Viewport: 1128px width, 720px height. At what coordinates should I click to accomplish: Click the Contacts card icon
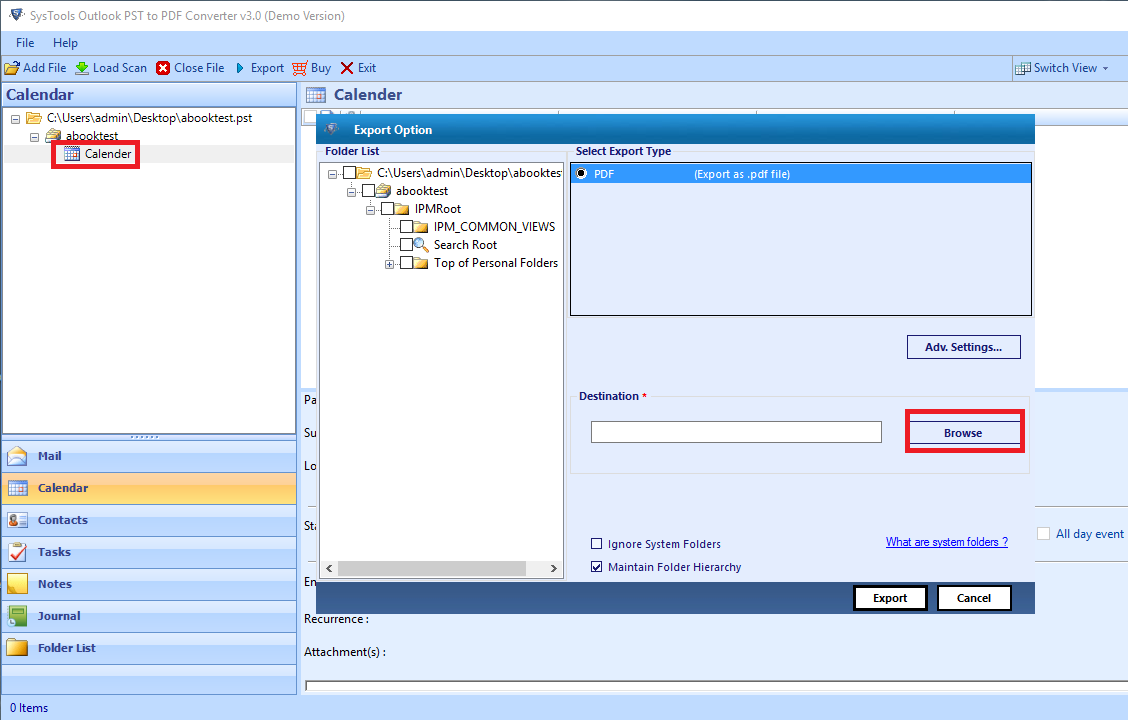pyautogui.click(x=17, y=520)
